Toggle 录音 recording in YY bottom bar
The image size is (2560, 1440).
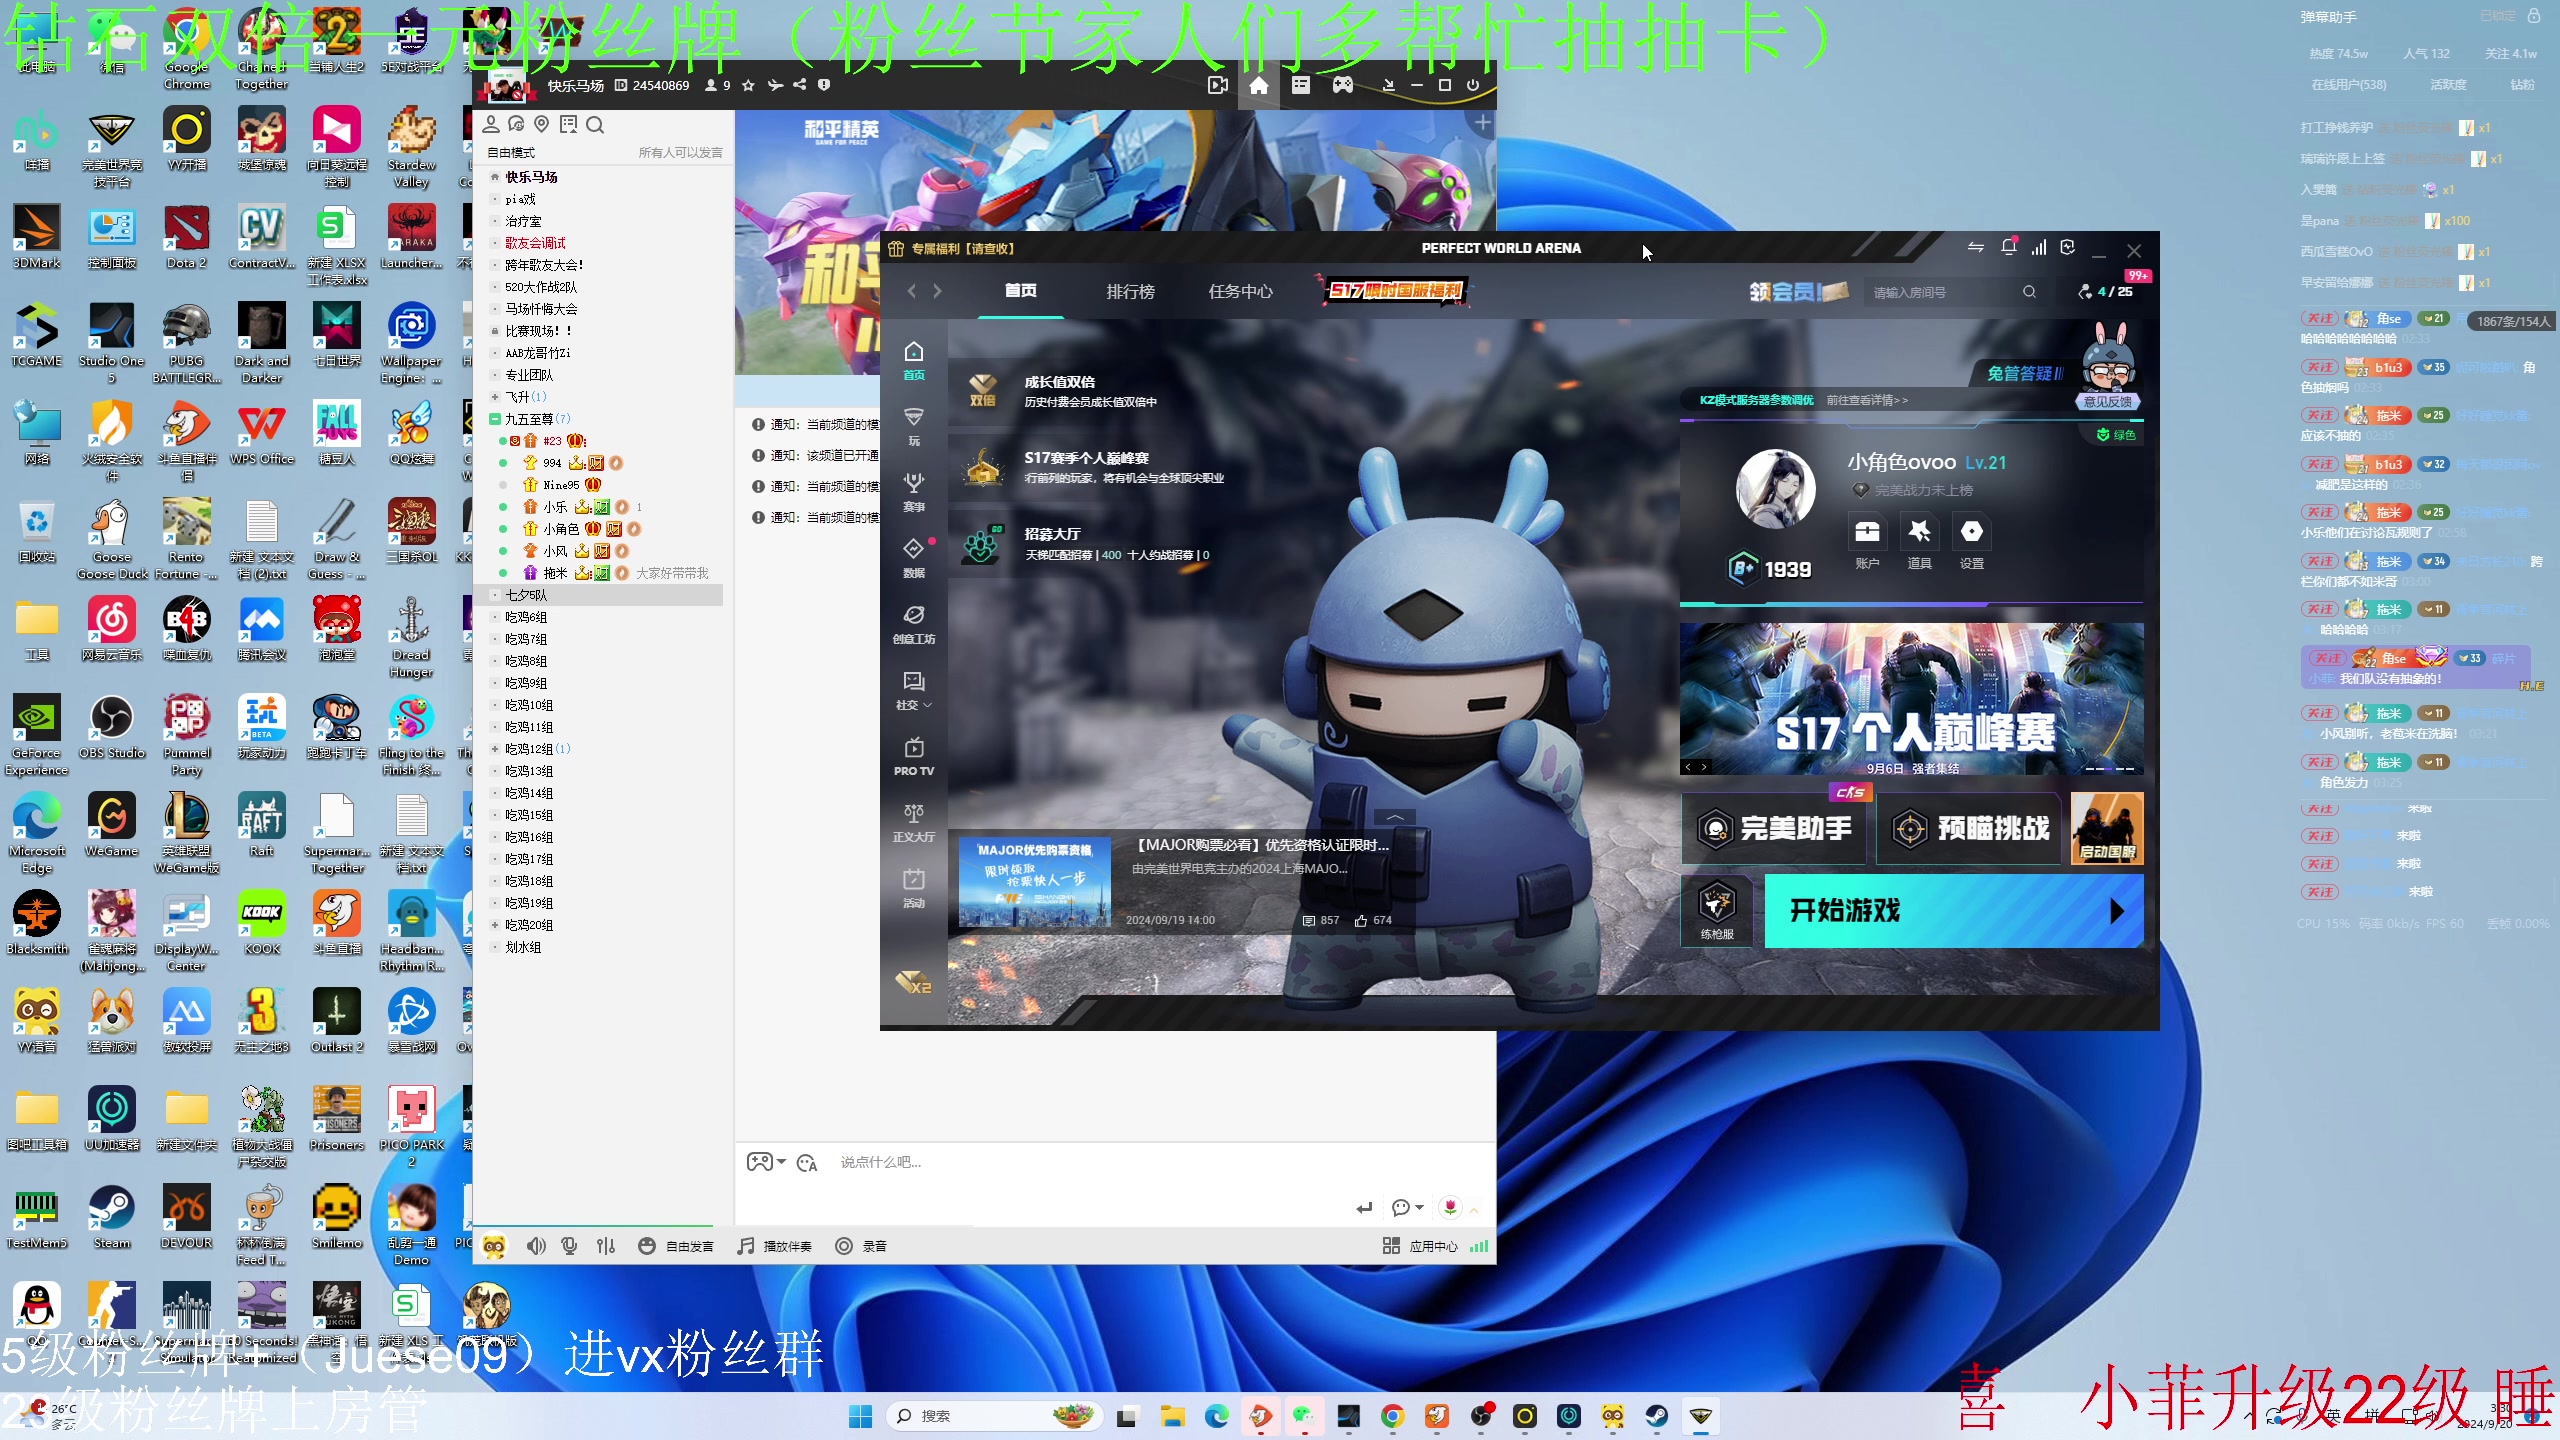tap(861, 1246)
